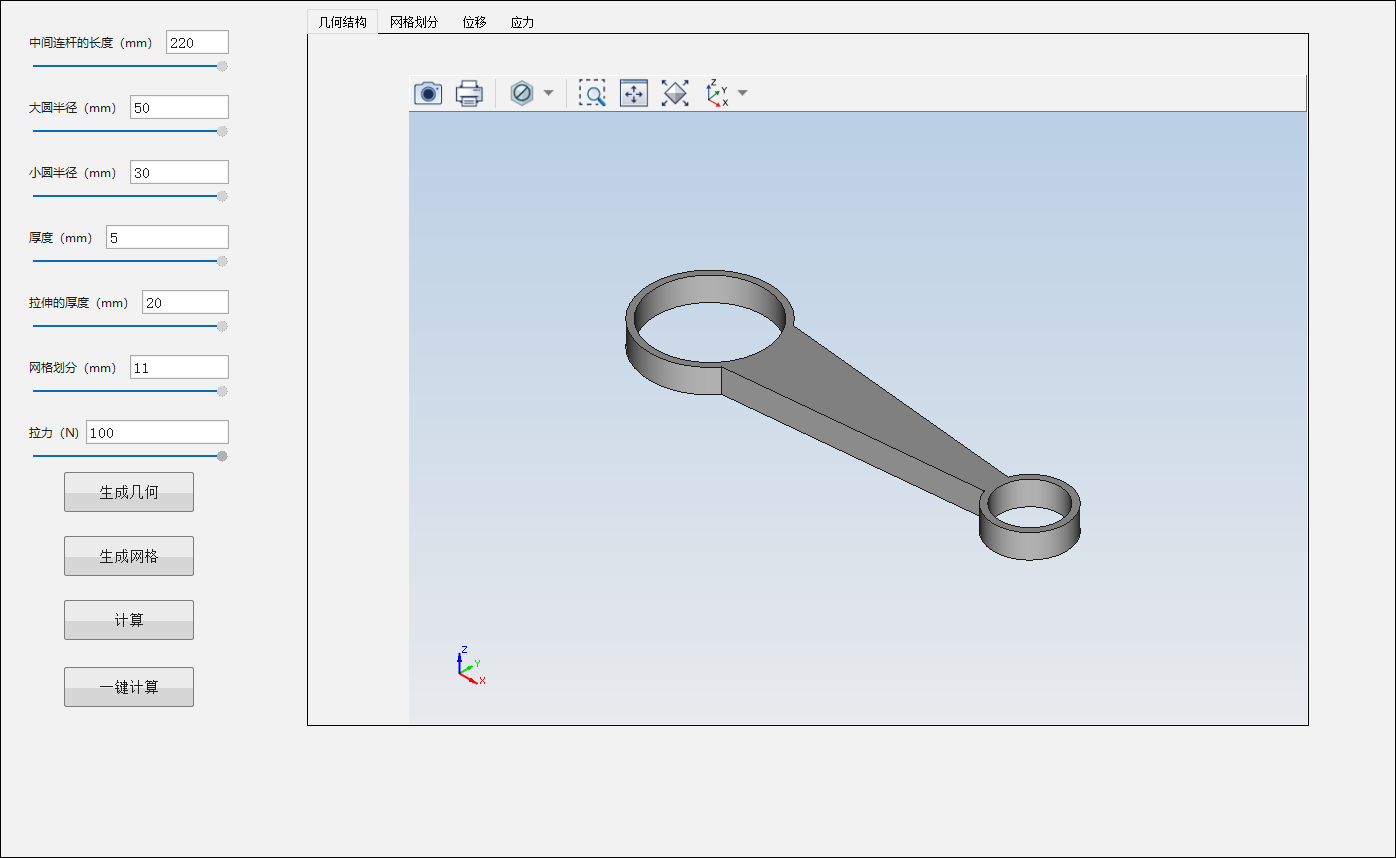Click slider under 厚度 (mm)
1396x858 pixels.
click(x=130, y=261)
